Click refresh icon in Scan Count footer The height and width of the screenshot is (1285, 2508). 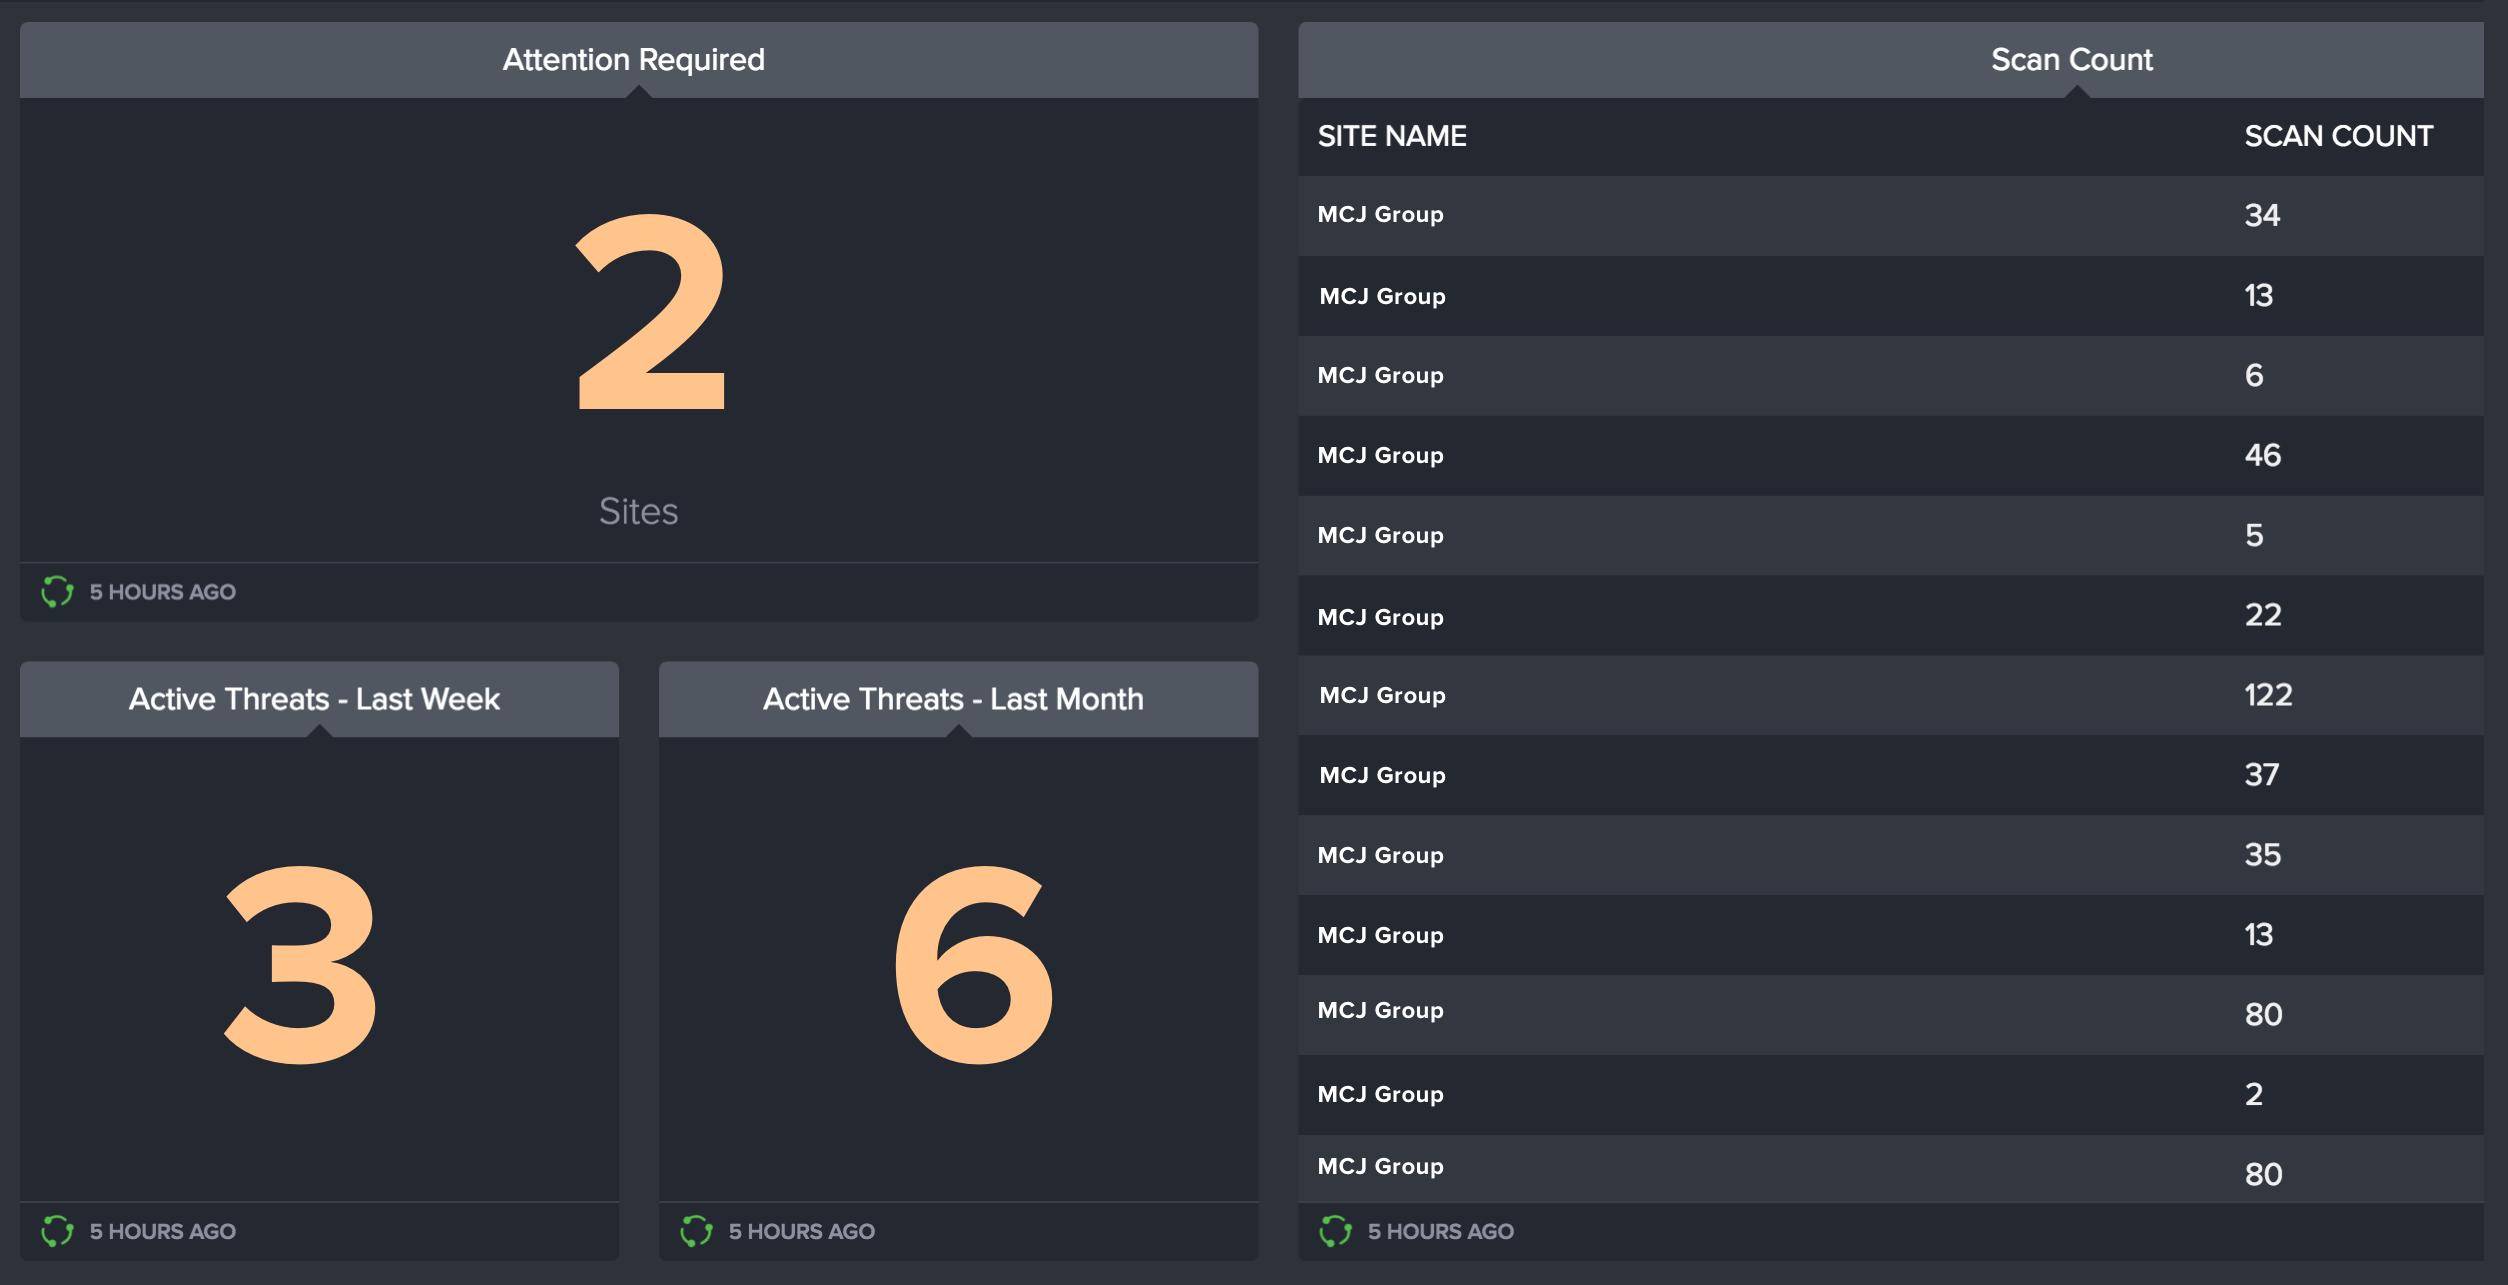tap(1335, 1231)
